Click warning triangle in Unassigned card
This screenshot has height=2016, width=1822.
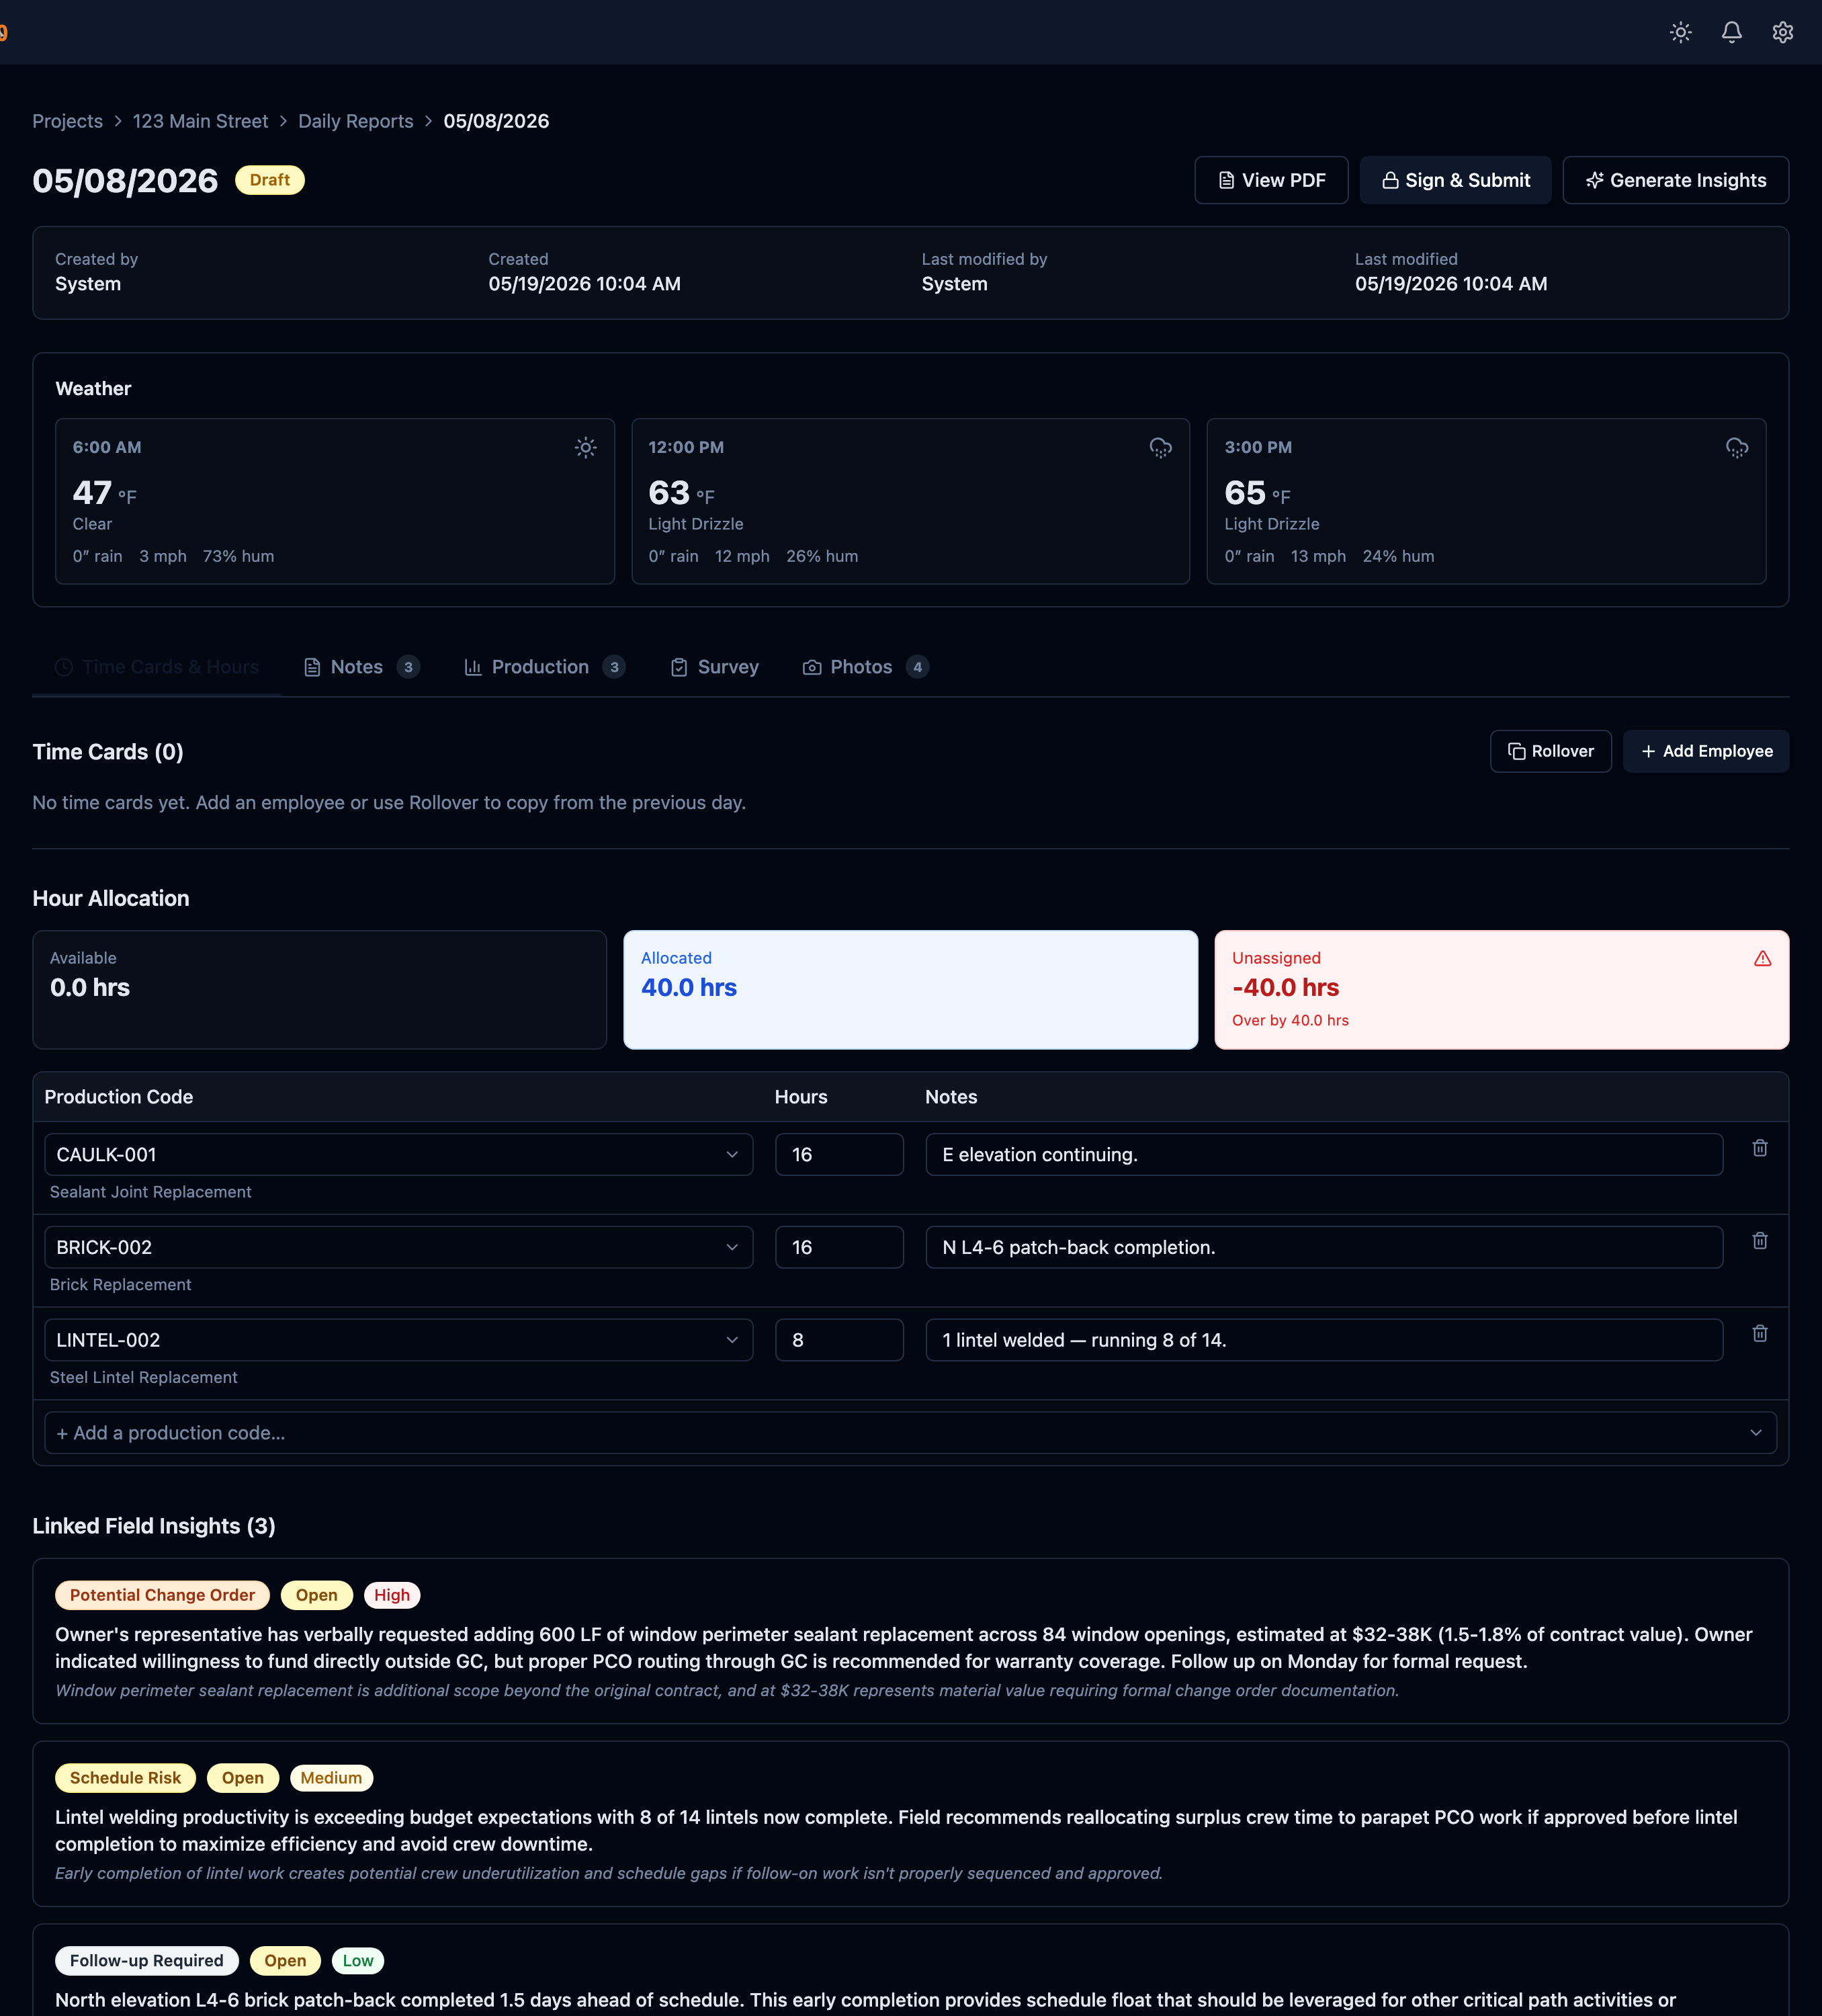tap(1762, 958)
